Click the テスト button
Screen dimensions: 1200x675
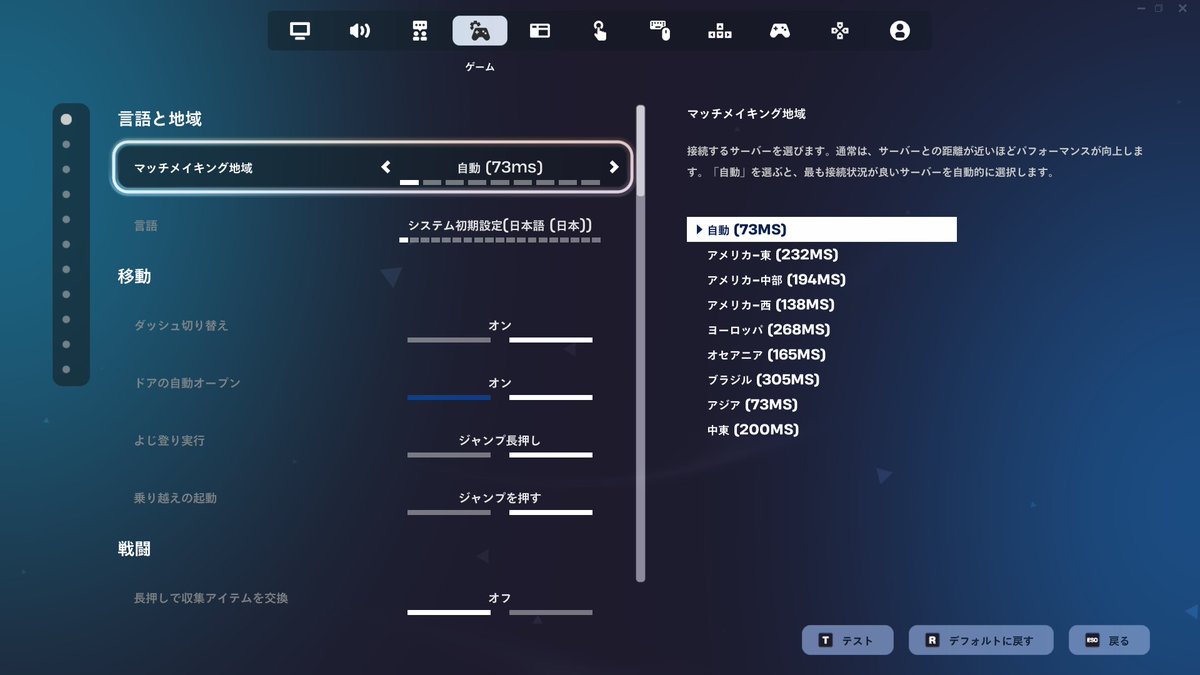[x=848, y=641]
